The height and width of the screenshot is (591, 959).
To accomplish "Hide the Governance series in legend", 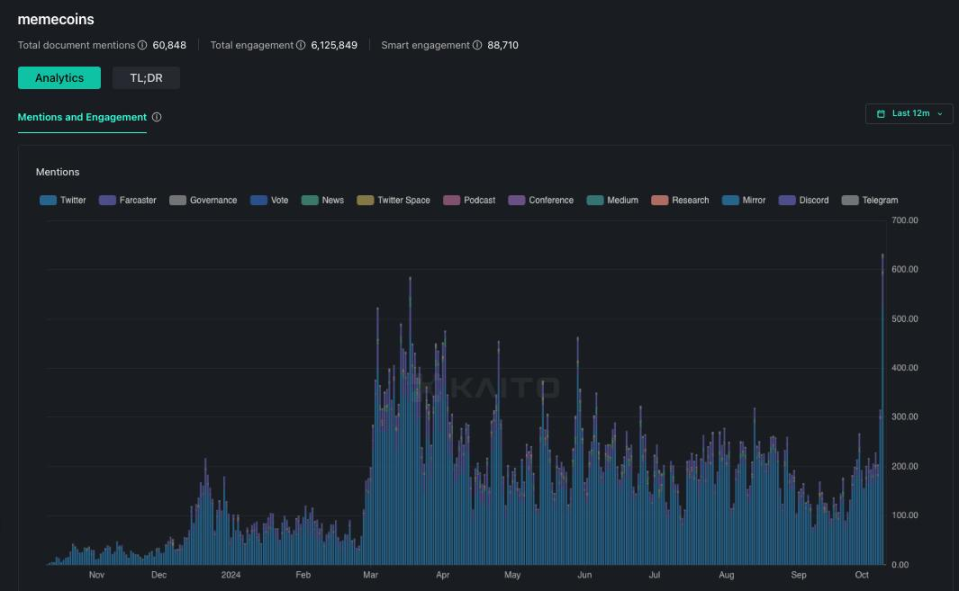I will [x=203, y=200].
